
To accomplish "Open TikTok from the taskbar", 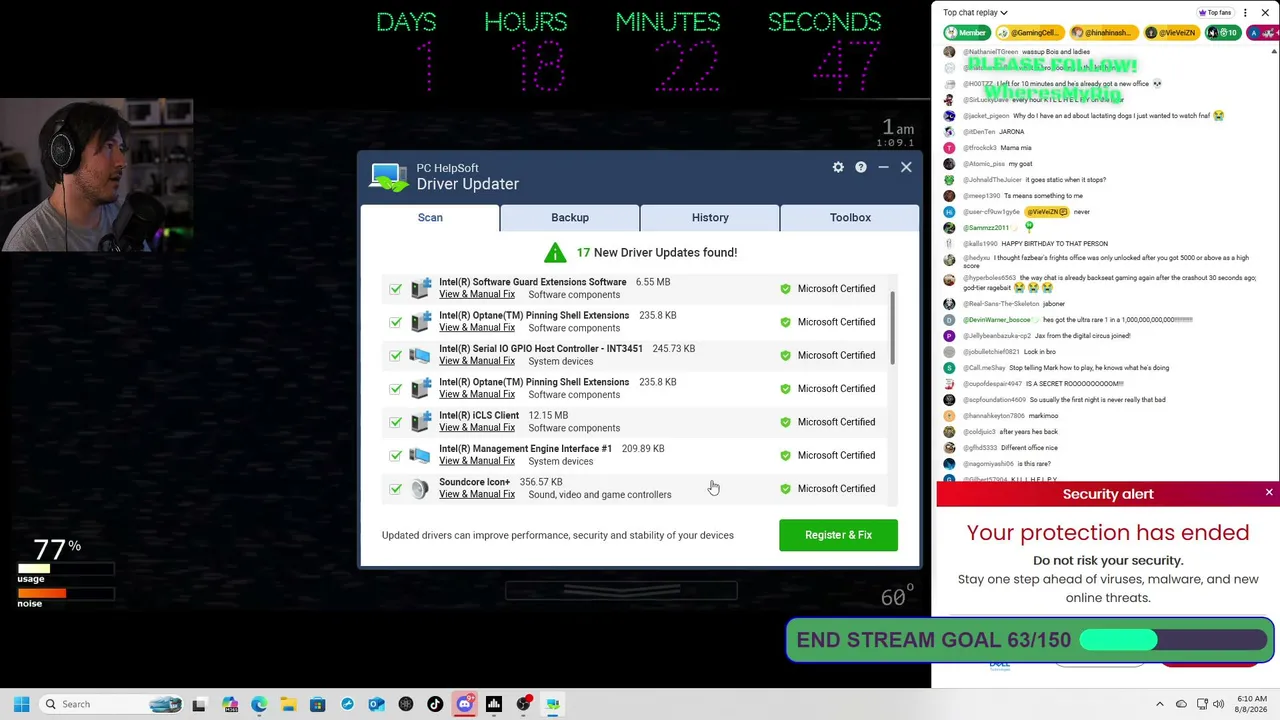I will pyautogui.click(x=435, y=704).
